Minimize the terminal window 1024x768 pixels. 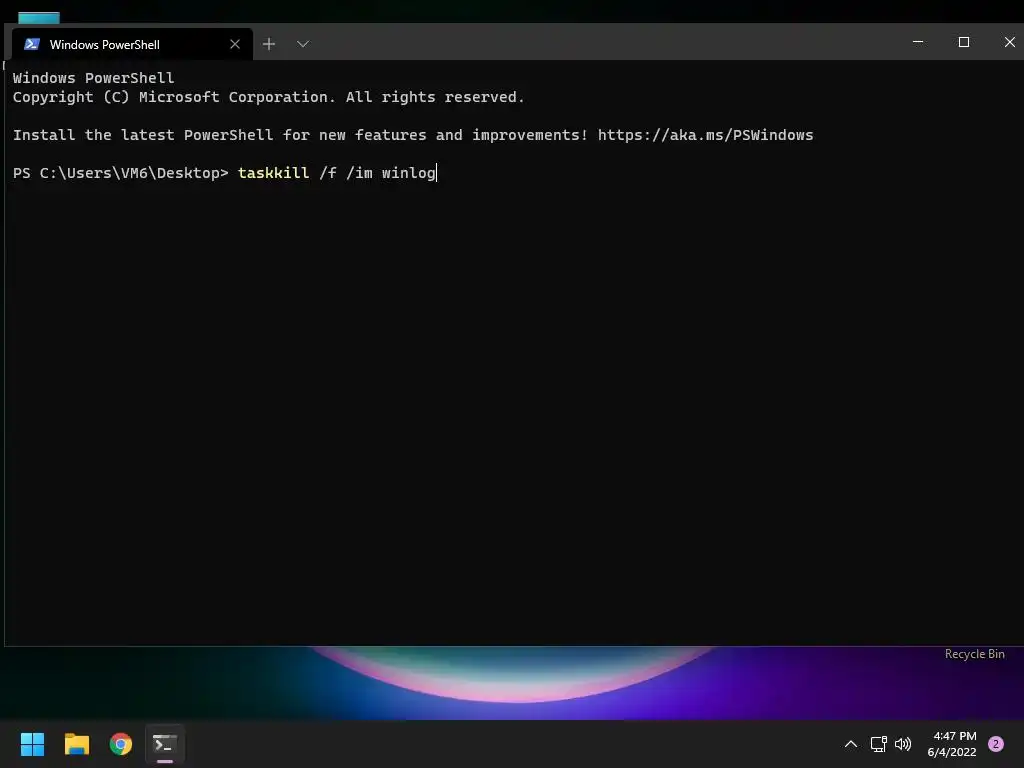click(x=918, y=42)
